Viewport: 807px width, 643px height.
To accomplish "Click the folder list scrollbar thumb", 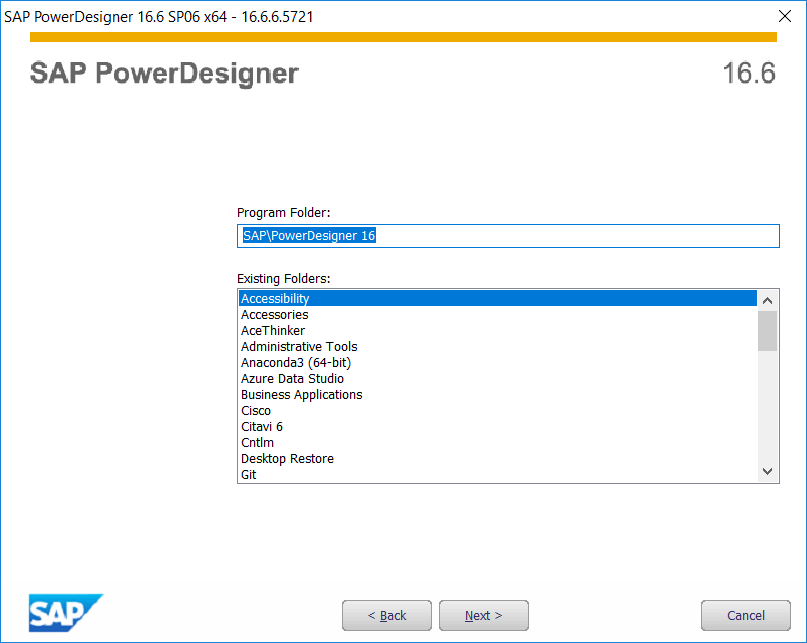I will (x=767, y=331).
